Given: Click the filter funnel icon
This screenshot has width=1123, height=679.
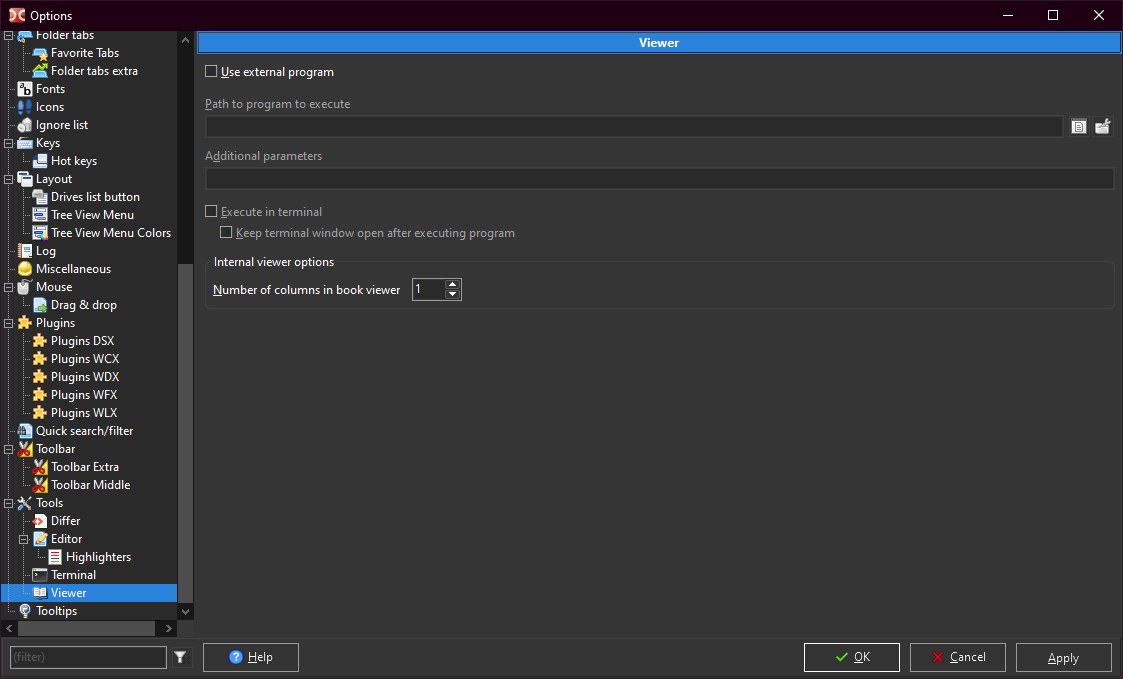Looking at the screenshot, I should pos(180,657).
